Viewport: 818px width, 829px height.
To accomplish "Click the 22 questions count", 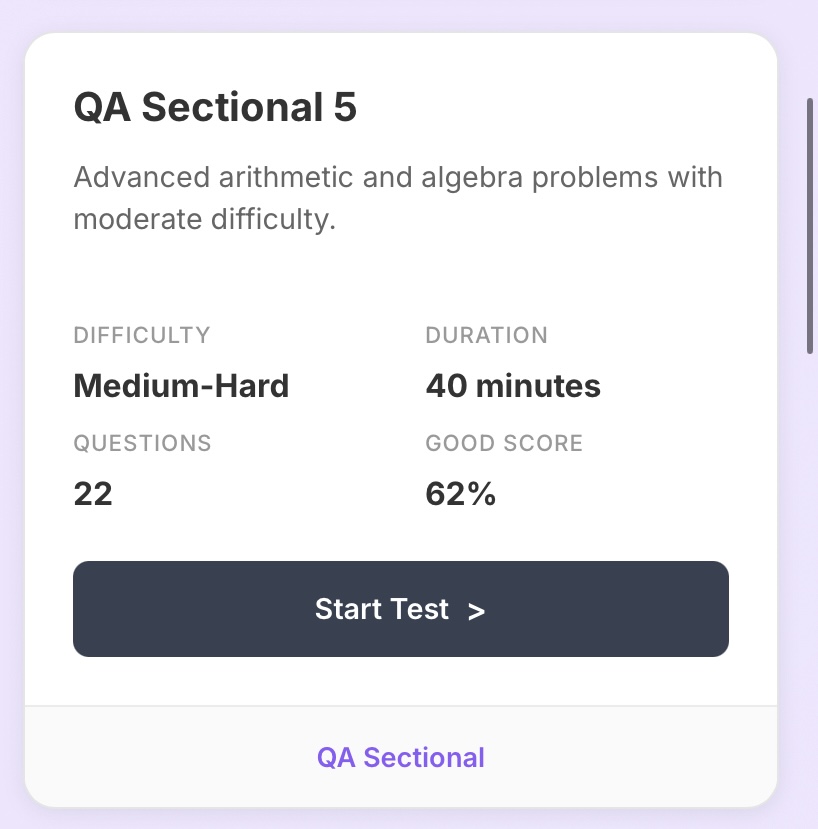I will tap(93, 494).
